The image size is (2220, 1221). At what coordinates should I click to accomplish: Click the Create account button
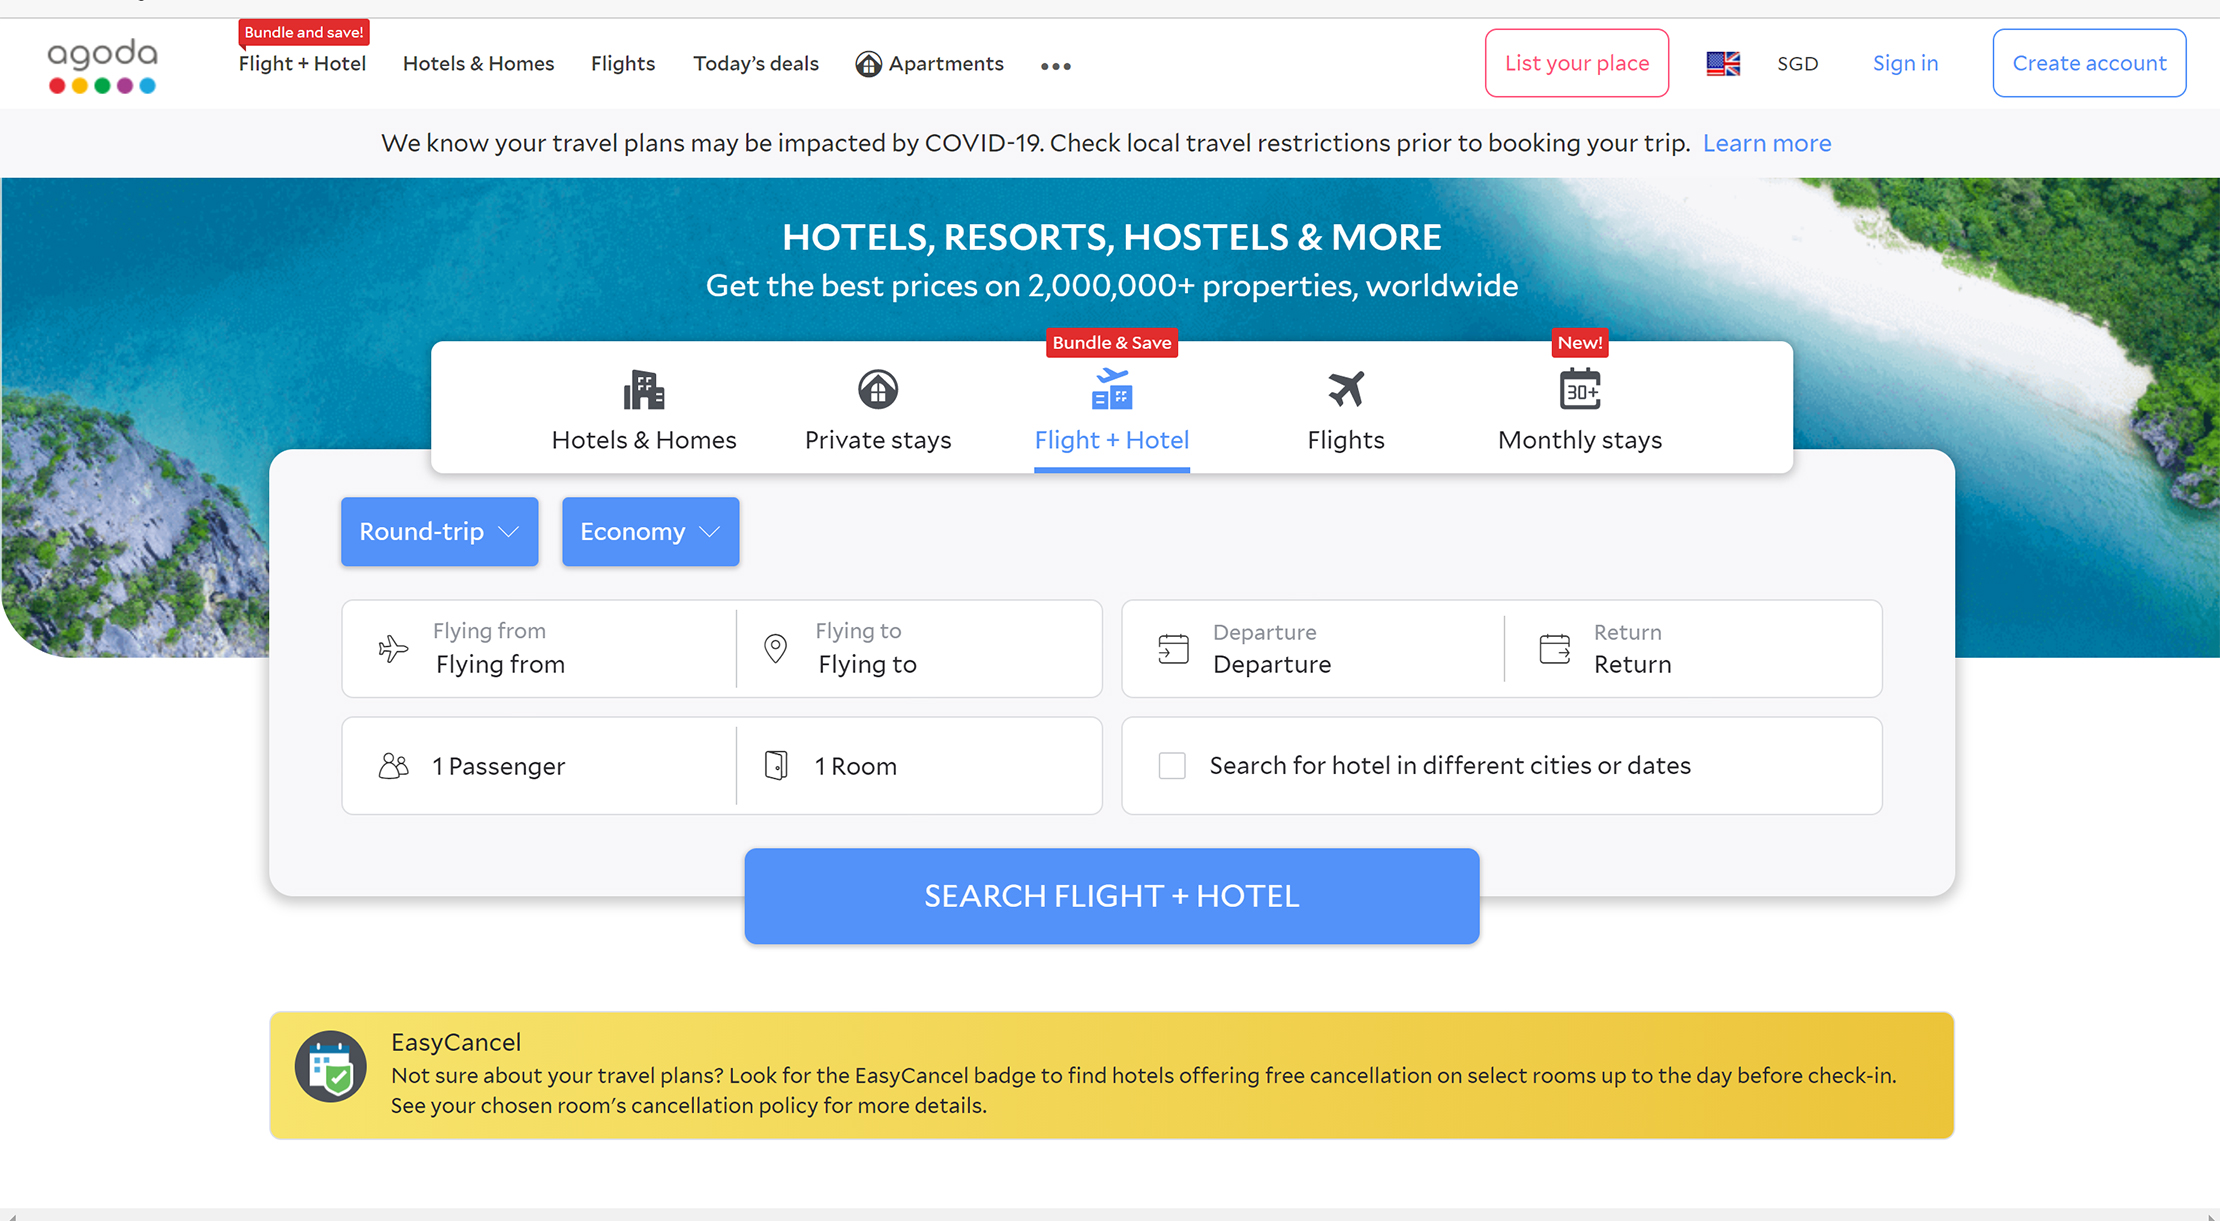point(2089,63)
